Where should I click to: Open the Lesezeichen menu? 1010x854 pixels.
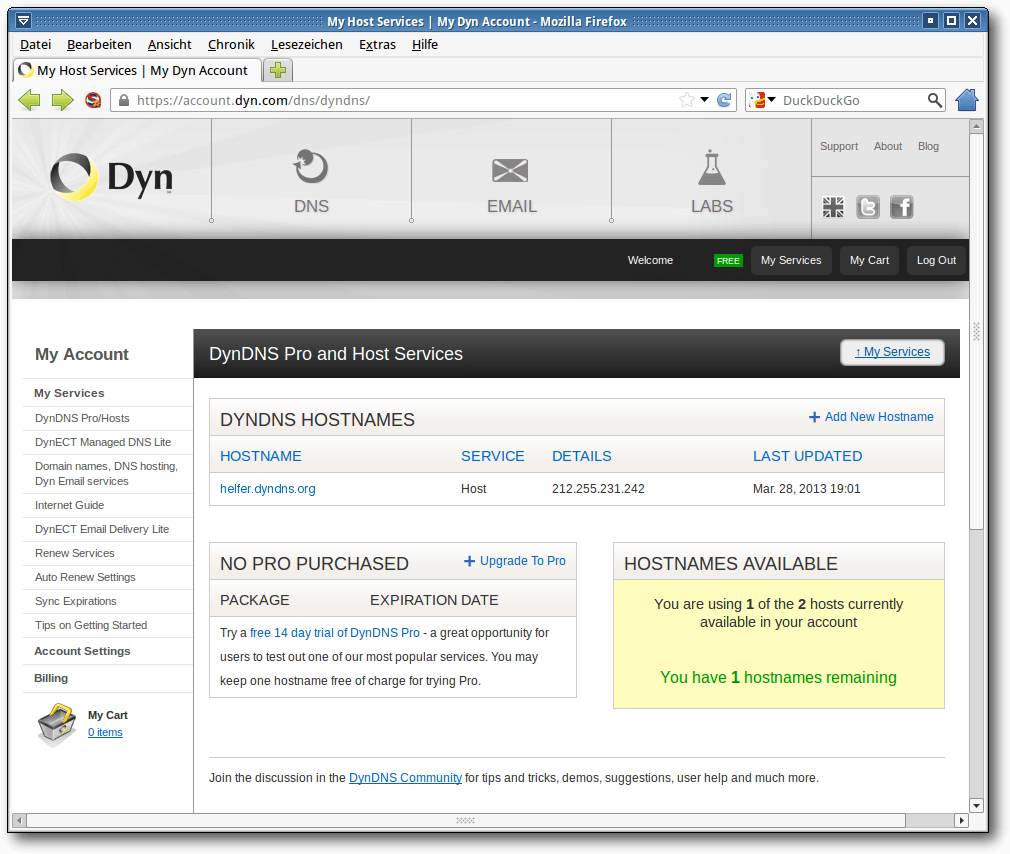click(307, 44)
